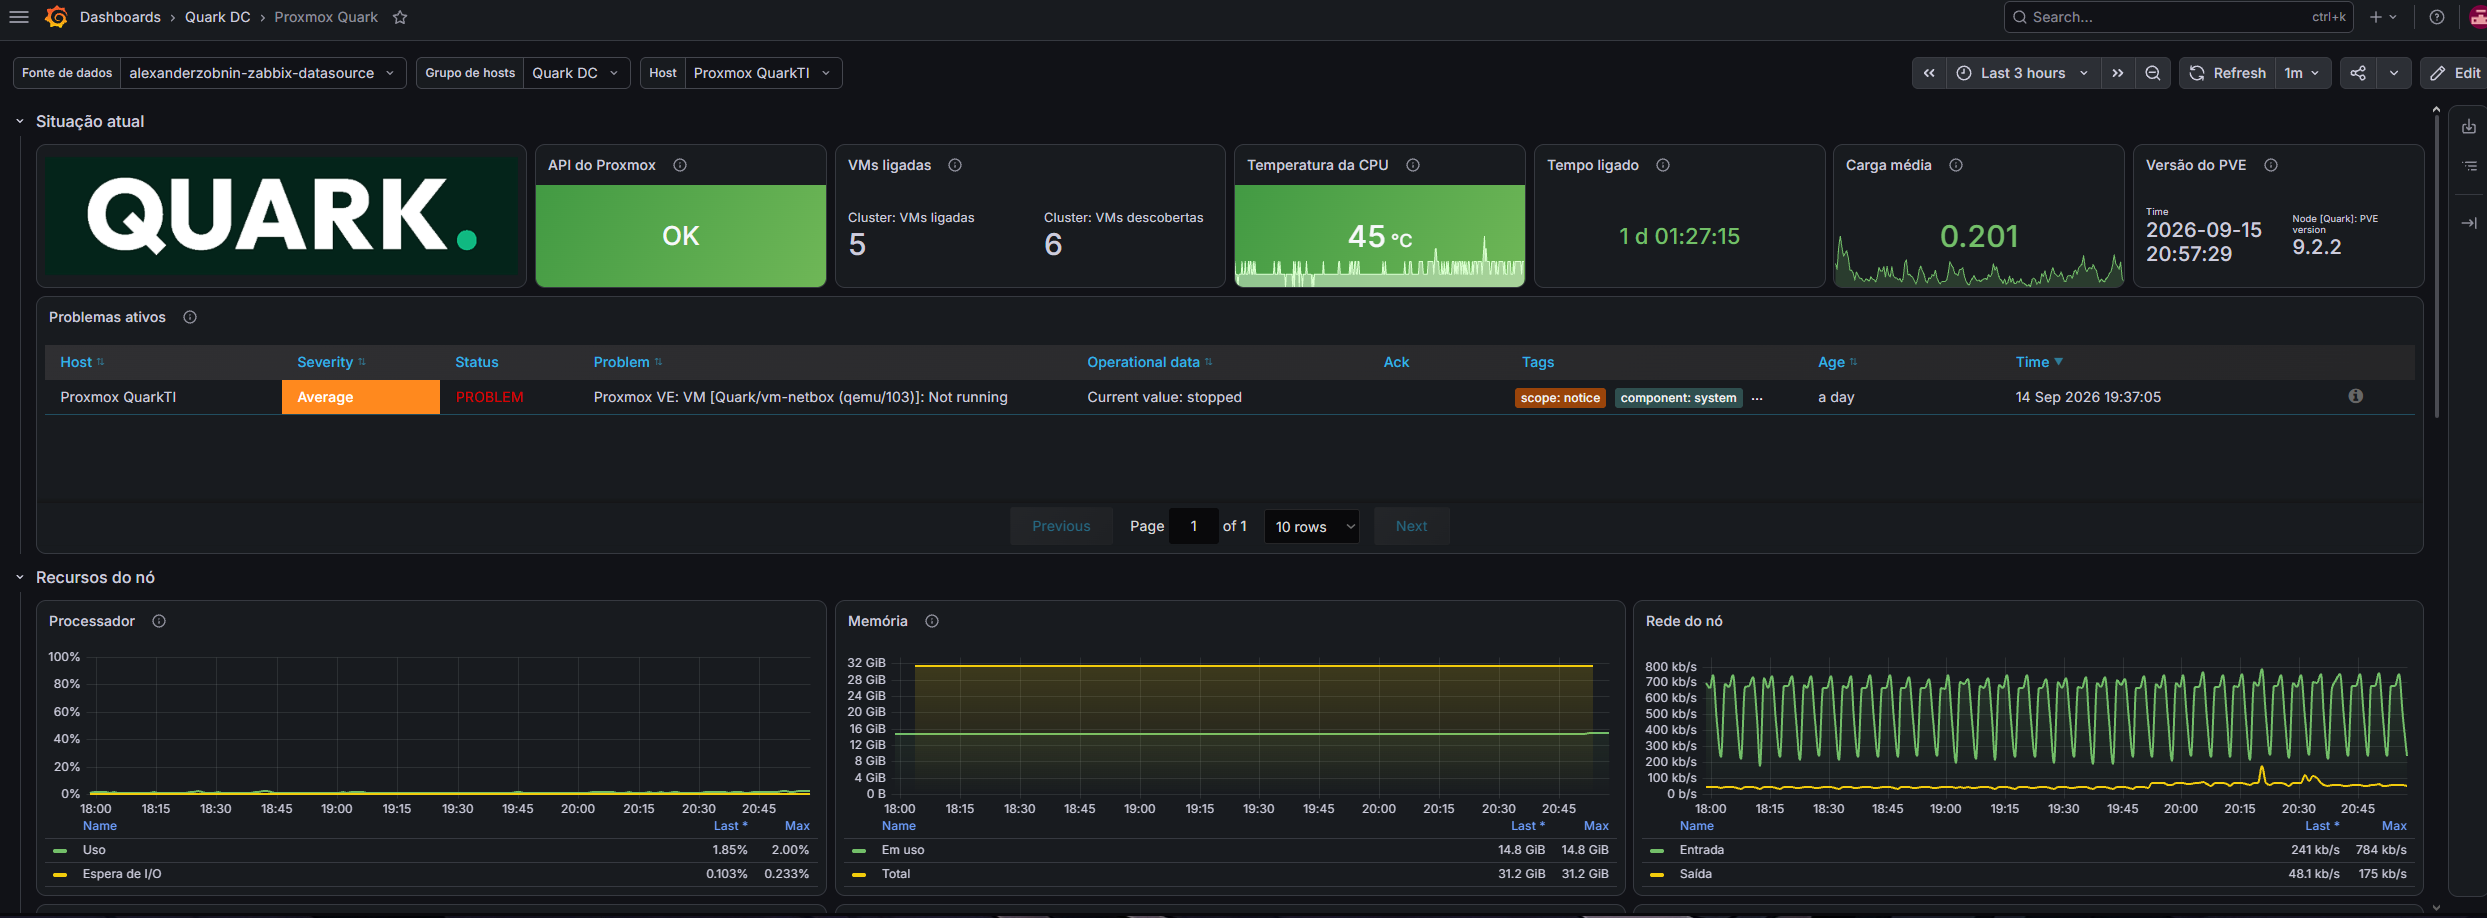Viewport: 2487px width, 918px height.
Task: Toggle the Espera de I/O legend series
Action: click(x=121, y=874)
